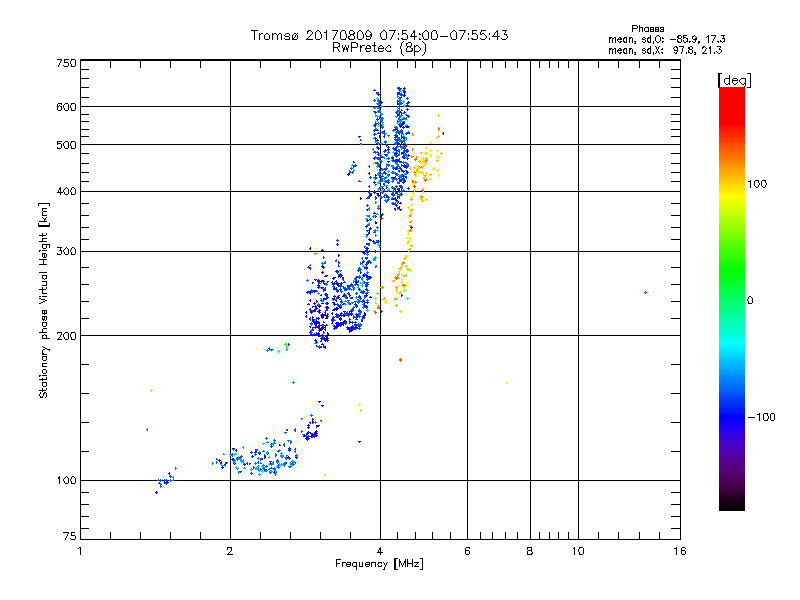Click the isolated red data point near 14 MHz
Screen dimensions: 800x600
coord(645,292)
